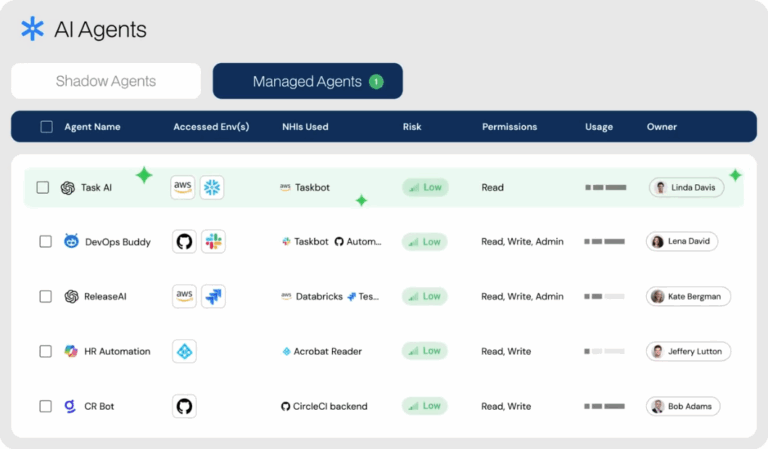The width and height of the screenshot is (768, 449).
Task: Open owner Linda Davis profile chip
Action: tap(686, 187)
